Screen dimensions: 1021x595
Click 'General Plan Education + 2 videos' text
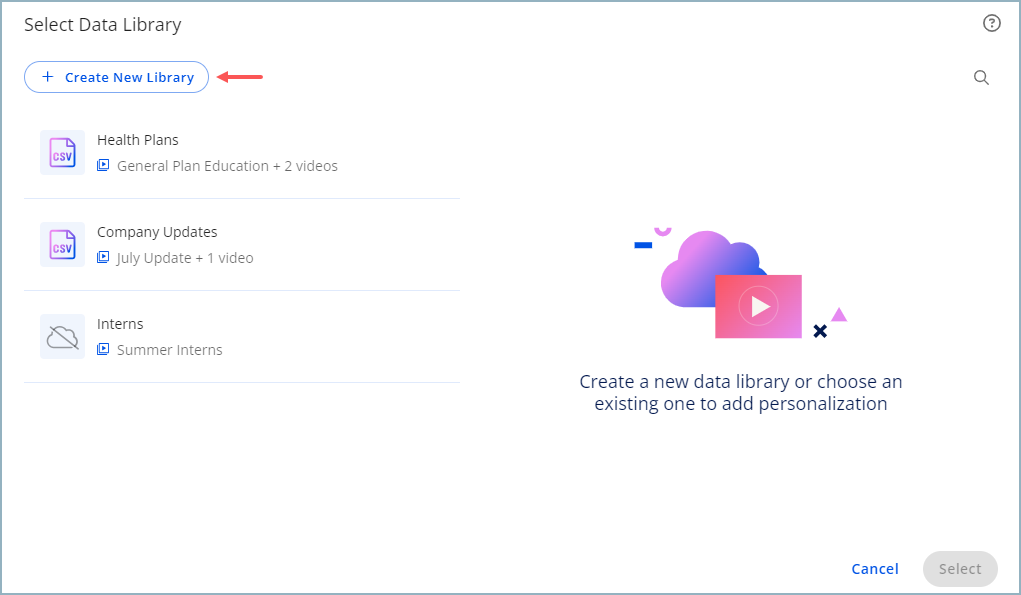coord(227,166)
